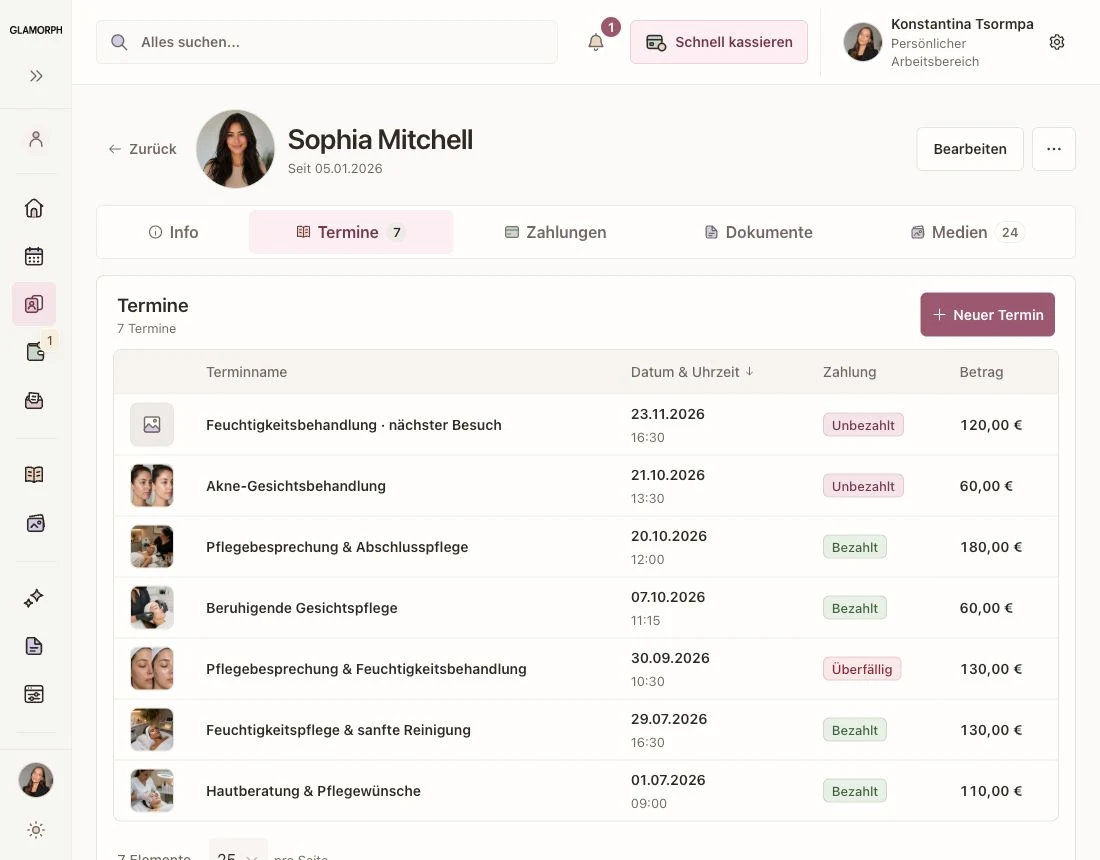The height and width of the screenshot is (860, 1100).
Task: Open the sparkles AI icon in sidebar
Action: pos(34,598)
